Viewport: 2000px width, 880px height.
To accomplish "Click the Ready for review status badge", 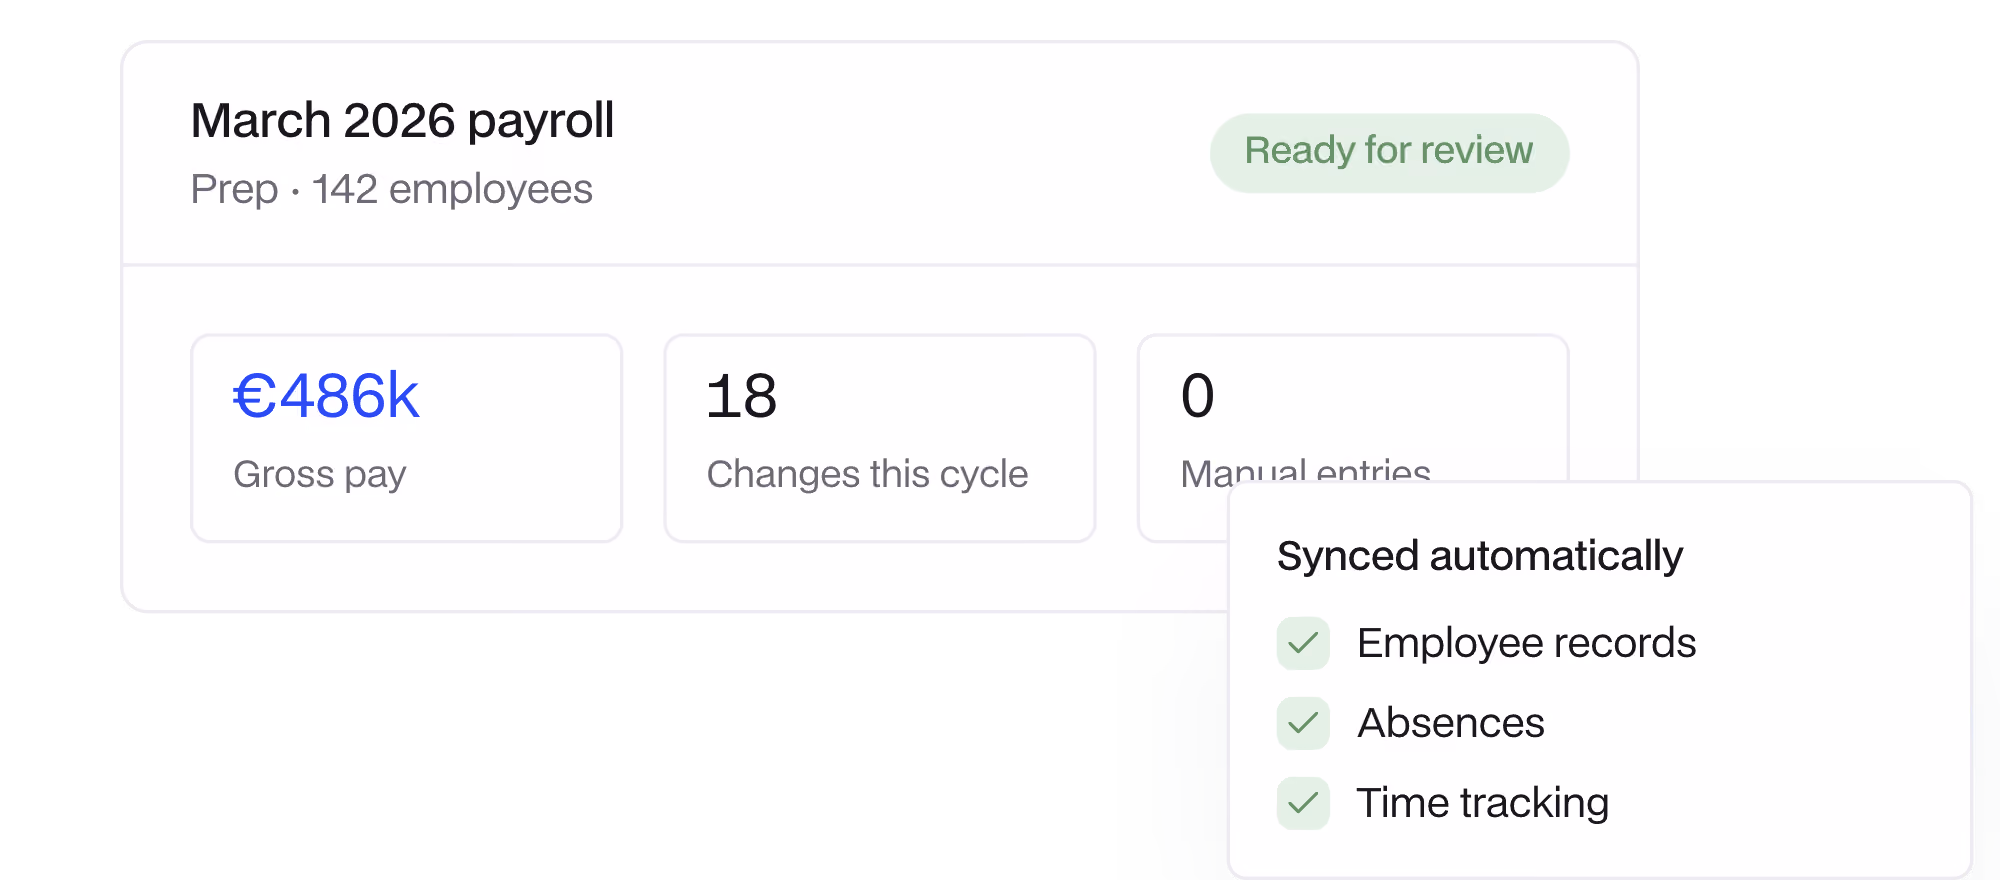I will 1389,153.
